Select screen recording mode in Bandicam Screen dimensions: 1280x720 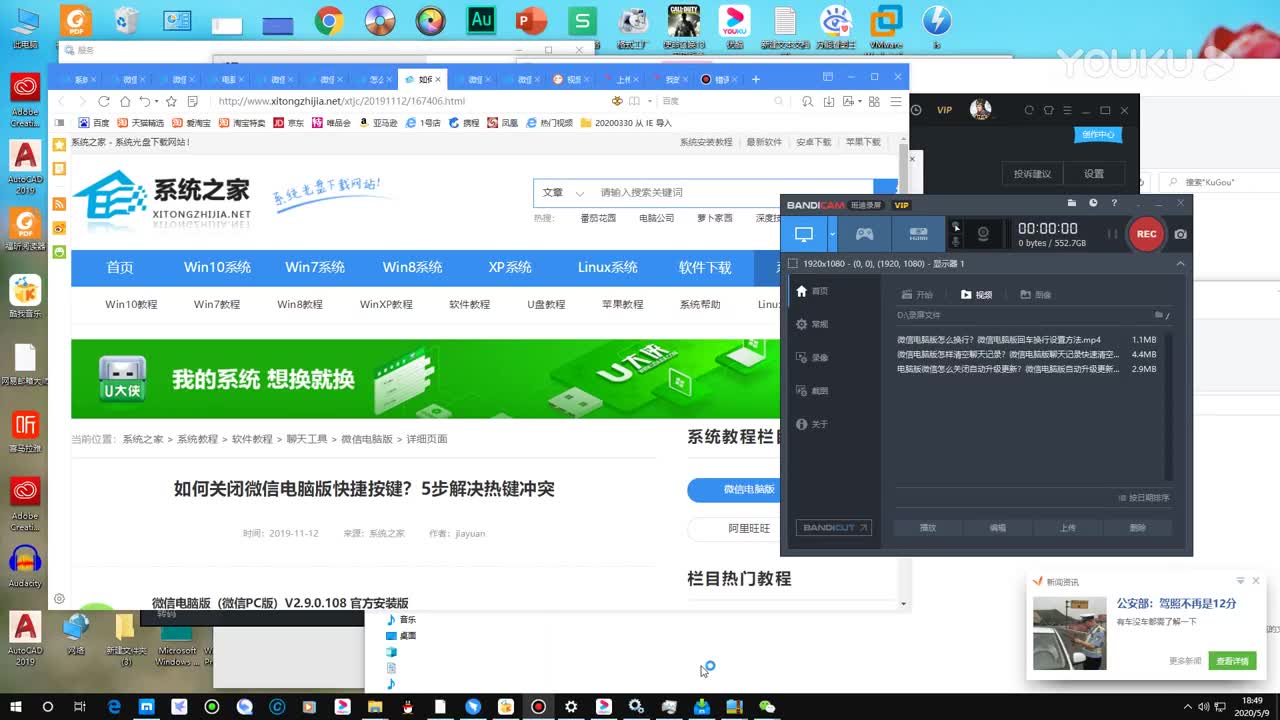804,234
